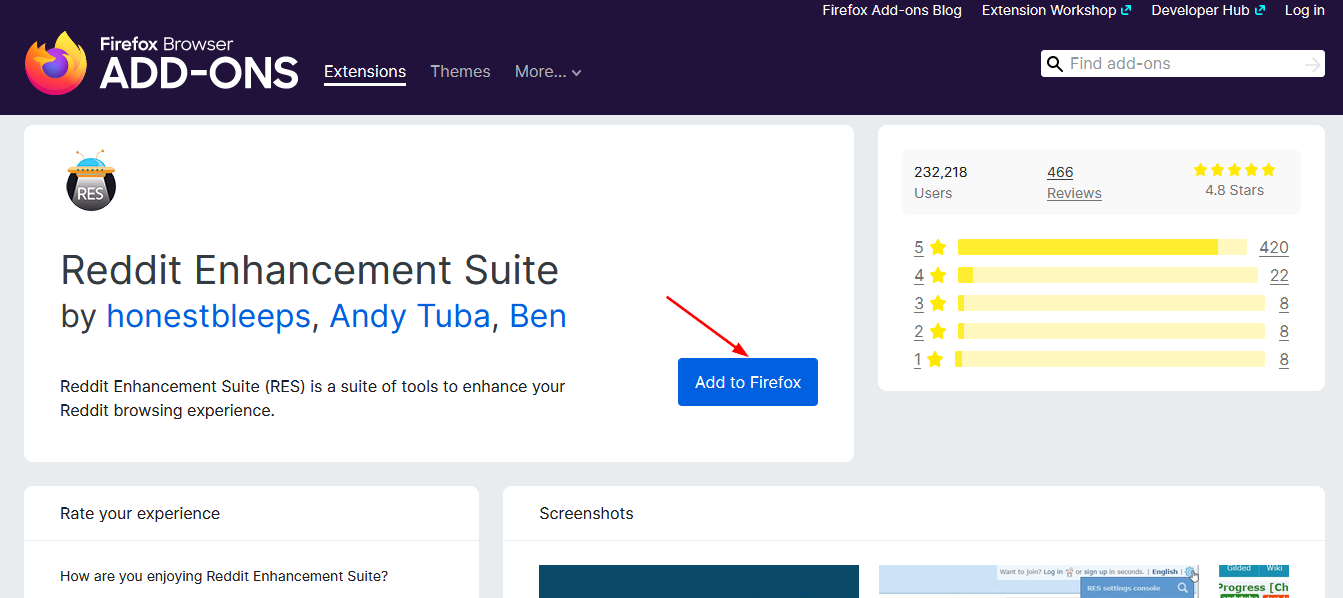
Task: Open the Developer Hub link
Action: 1200,10
